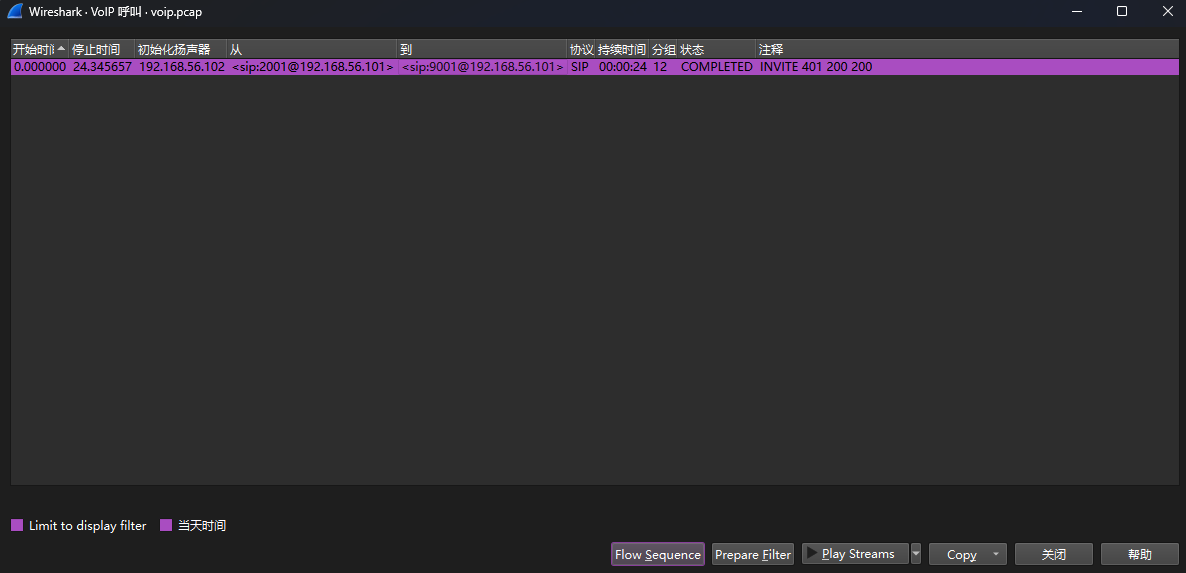1186x573 pixels.
Task: Click initial speaker cell 192.168.56.102
Action: [182, 67]
